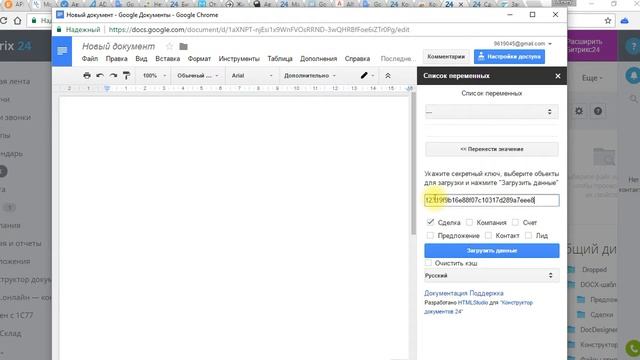640x360 pixels.
Task: Open the Таблица menu
Action: 280,59
